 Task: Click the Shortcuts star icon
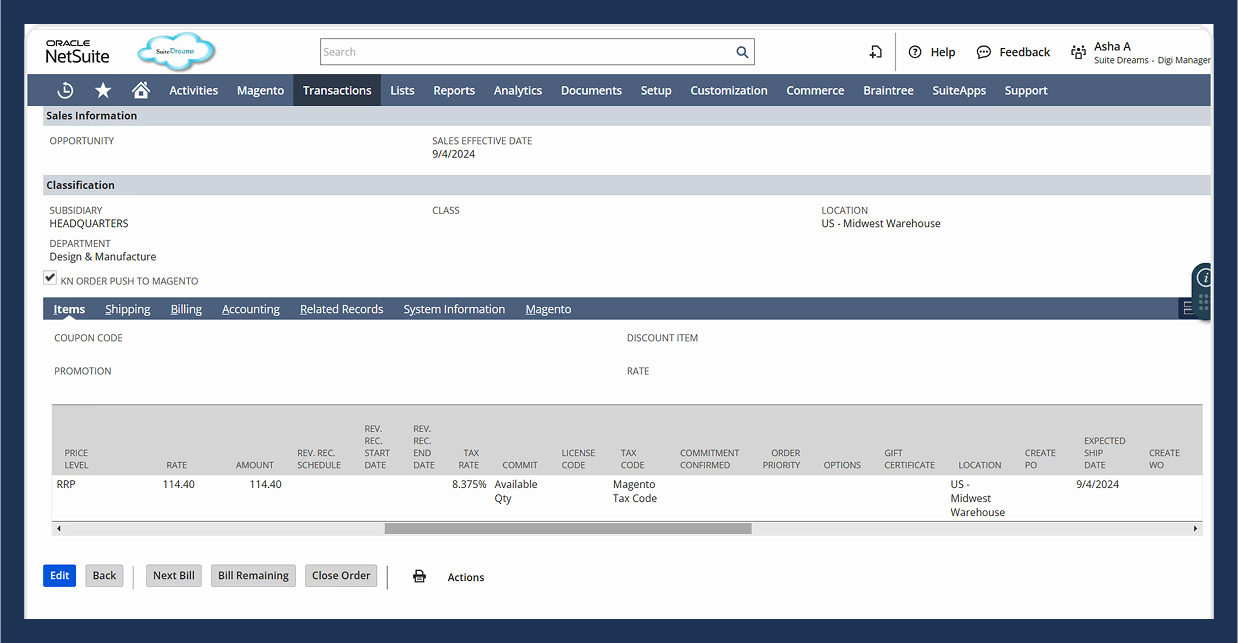coord(103,90)
